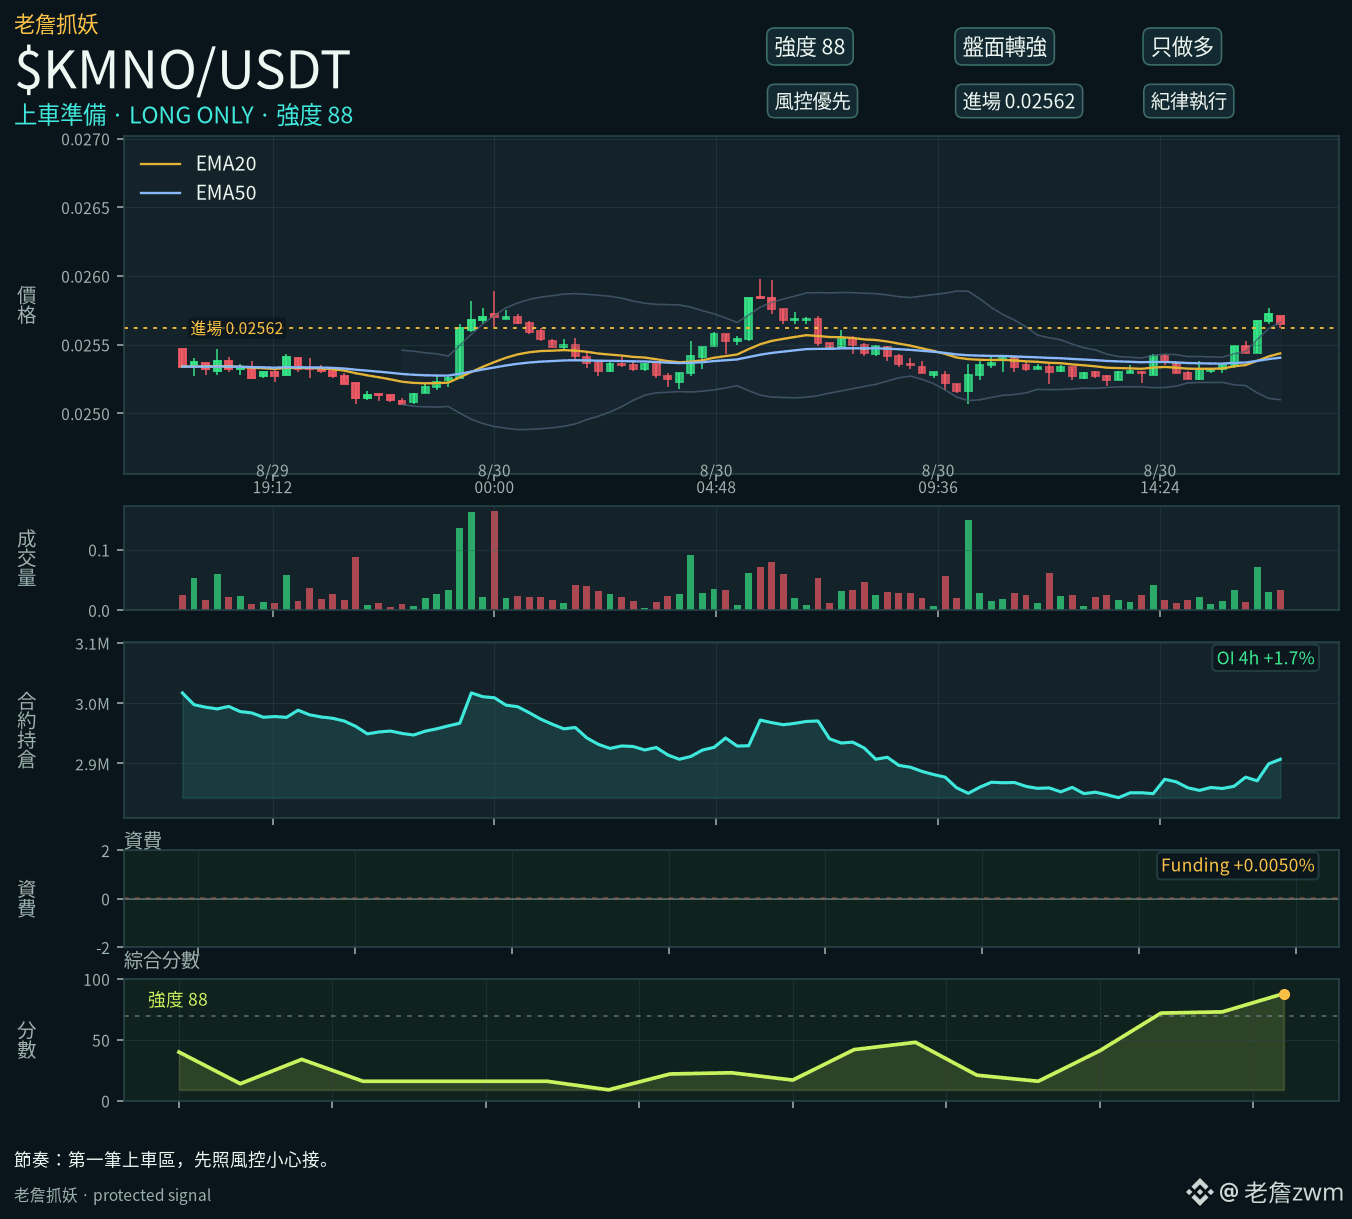Click the 0.1 volume axis label
Viewport: 1352px width, 1219px height.
coord(99,550)
